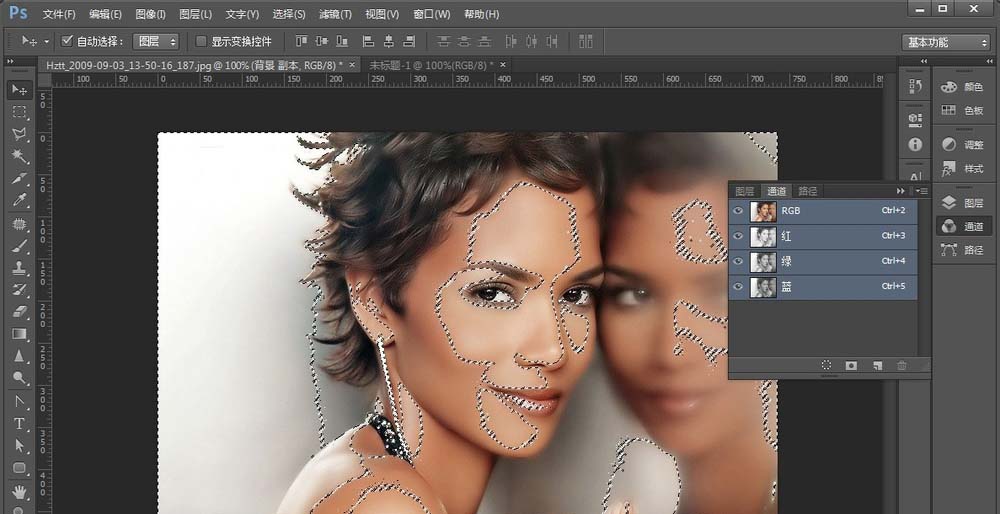Hide the 红 channel visibility eye

pos(738,237)
